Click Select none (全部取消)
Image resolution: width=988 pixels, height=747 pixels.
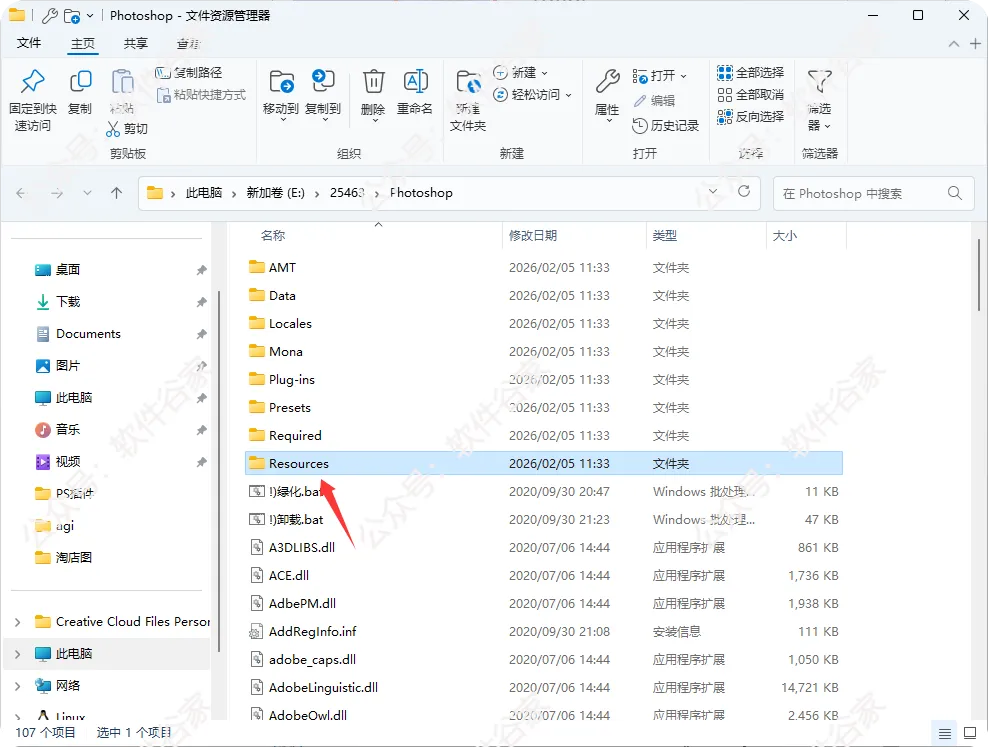(x=750, y=95)
